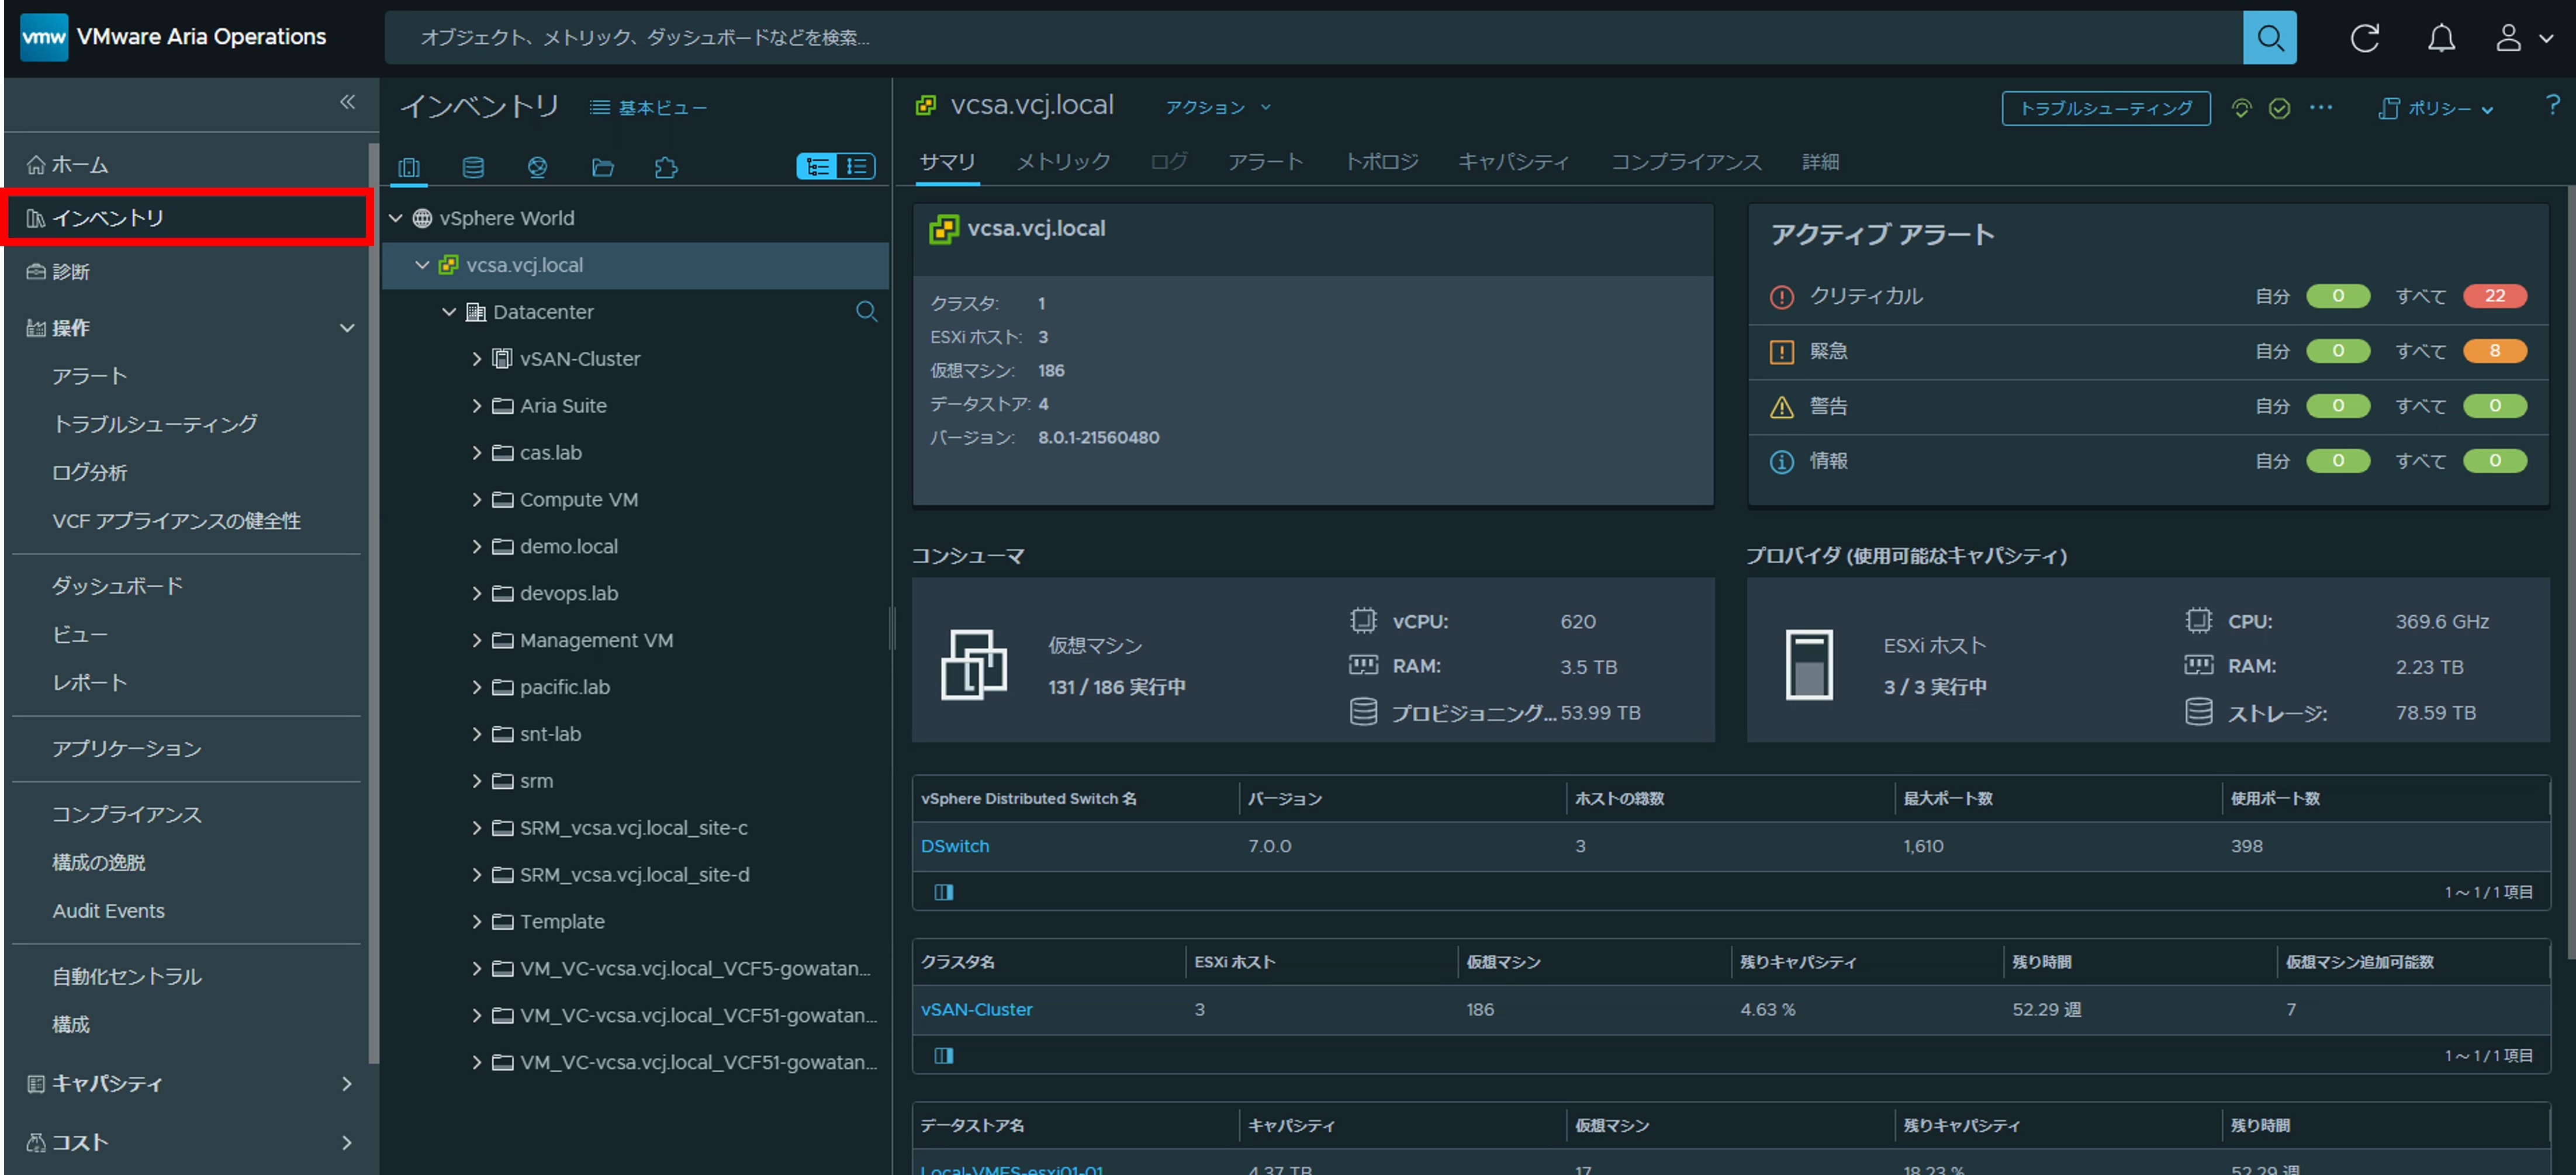Refresh the page with the reload icon
Screen dimensions: 2576x1175
(2364, 38)
